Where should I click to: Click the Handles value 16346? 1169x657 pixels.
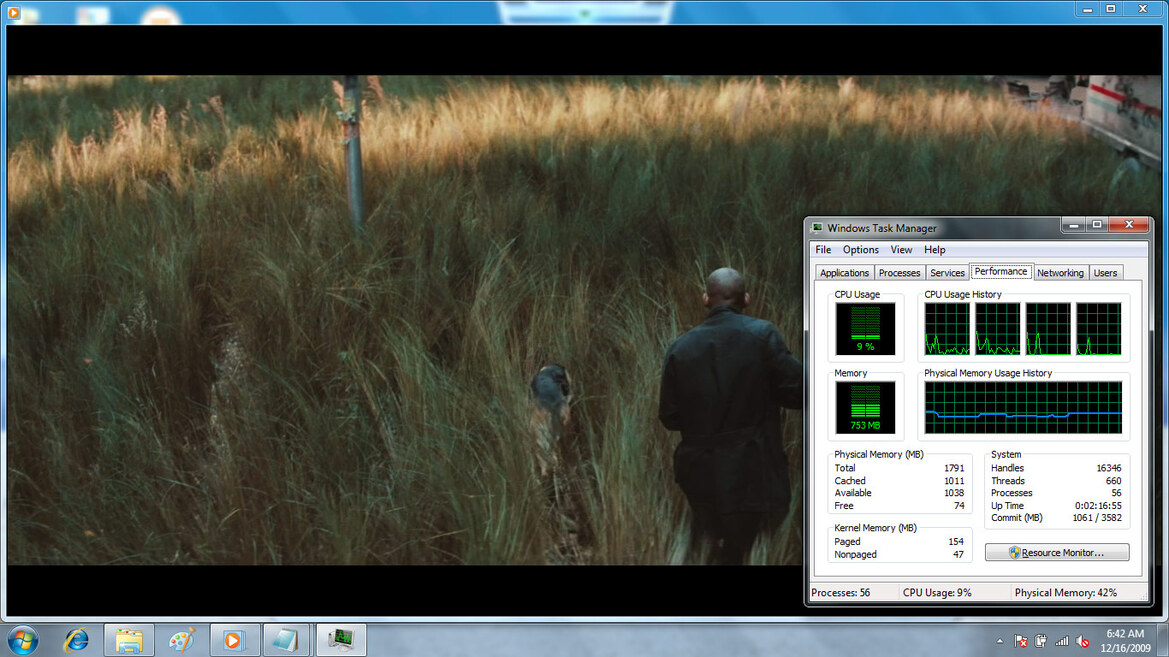[x=1109, y=468]
